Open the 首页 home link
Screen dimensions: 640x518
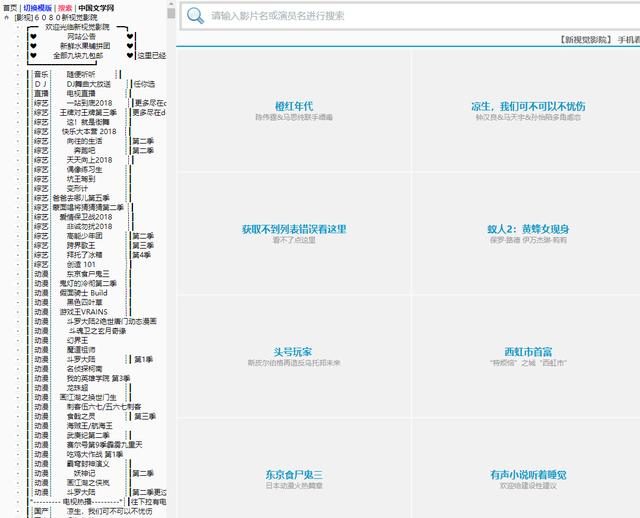click(10, 8)
